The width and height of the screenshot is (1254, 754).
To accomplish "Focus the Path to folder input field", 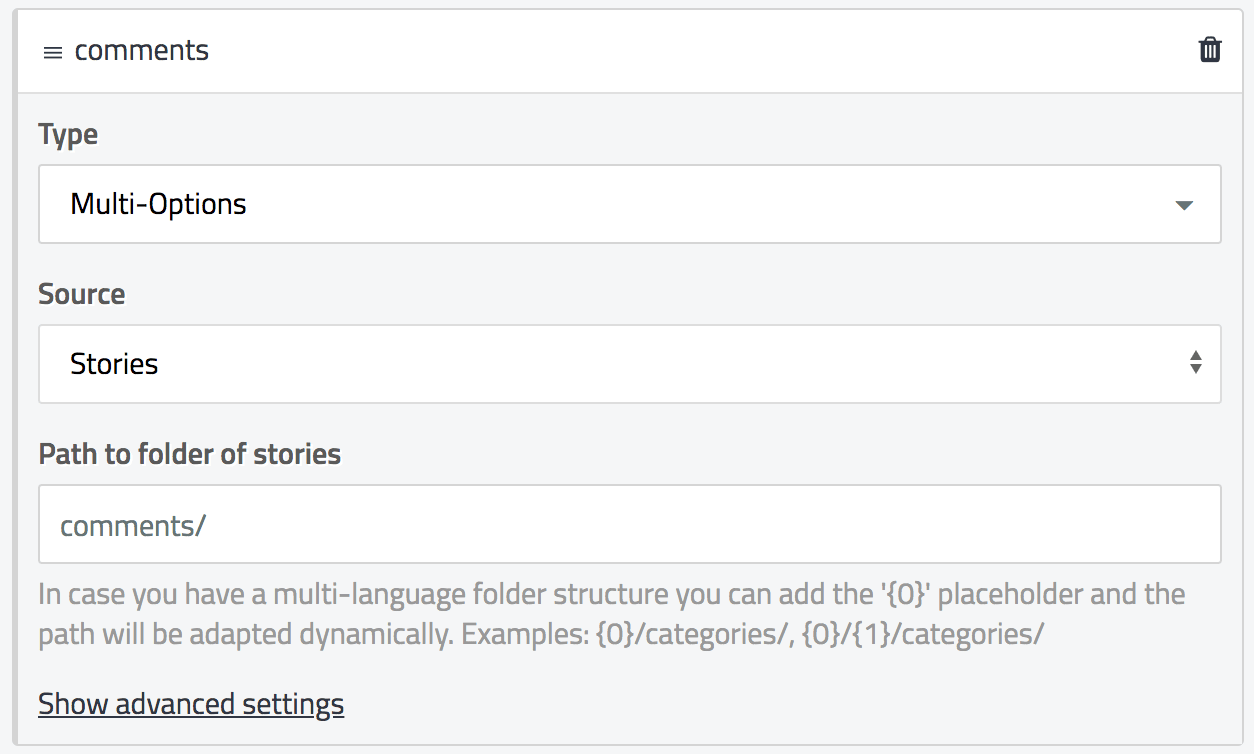I will [x=629, y=524].
